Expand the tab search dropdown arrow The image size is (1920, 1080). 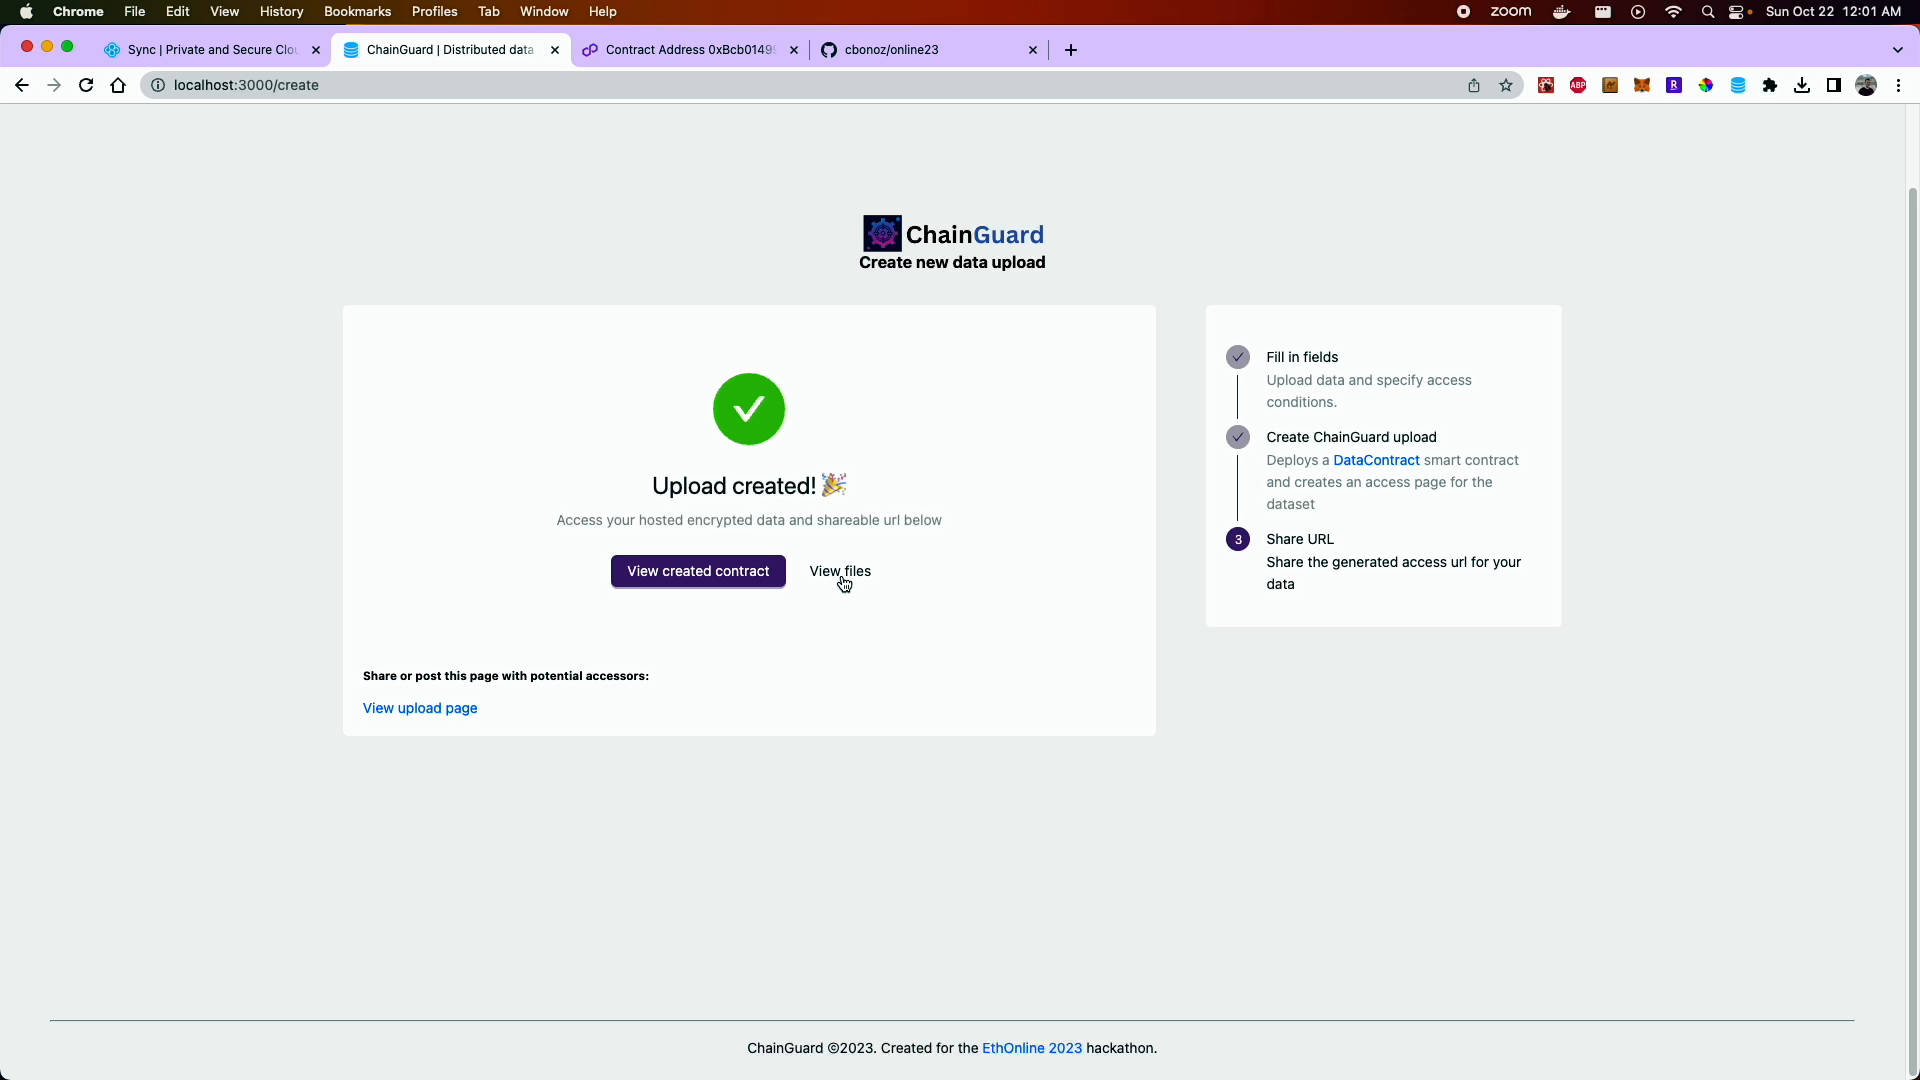1898,50
